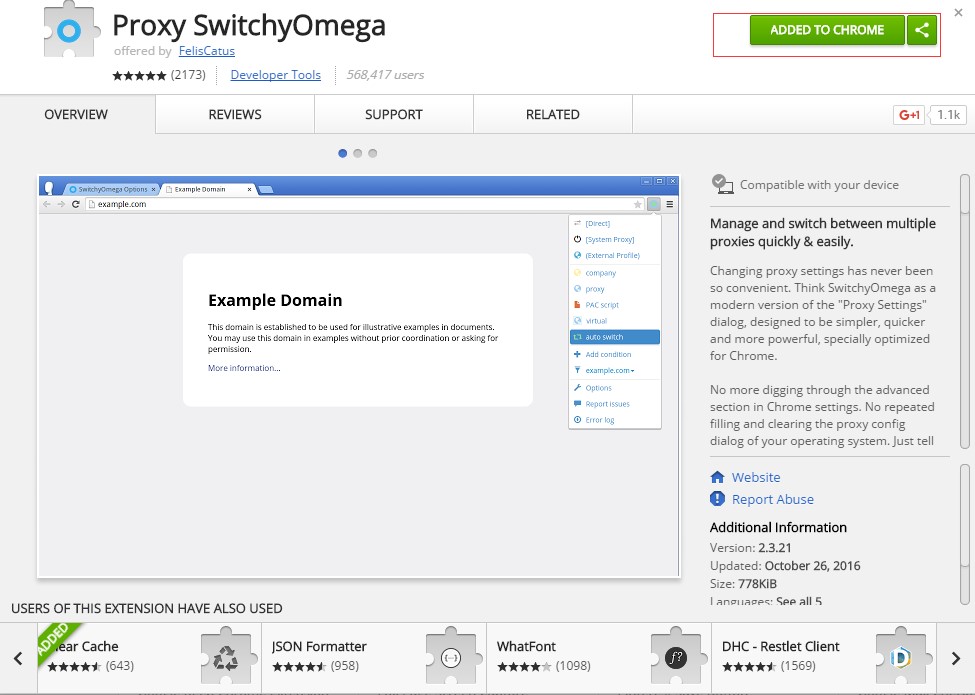Select the first screenshot carousel dot
The height and width of the screenshot is (695, 975).
click(x=343, y=154)
